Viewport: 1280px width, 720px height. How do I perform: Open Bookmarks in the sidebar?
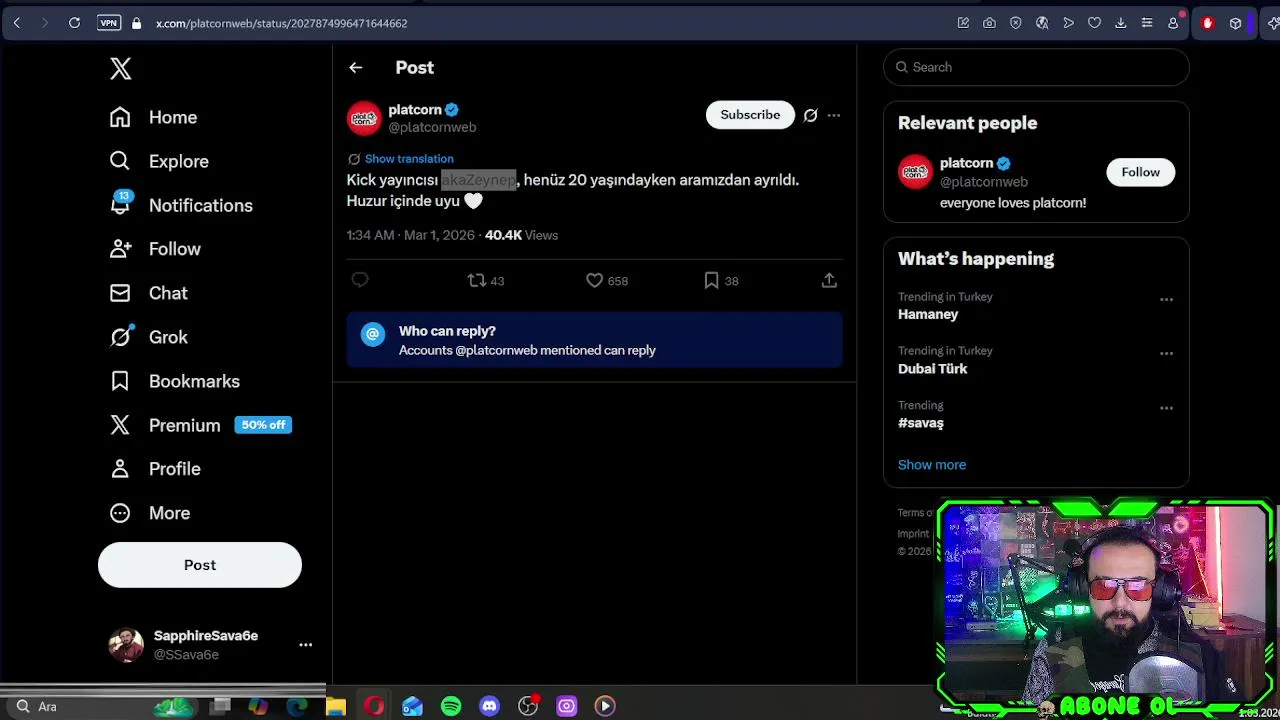tap(175, 381)
